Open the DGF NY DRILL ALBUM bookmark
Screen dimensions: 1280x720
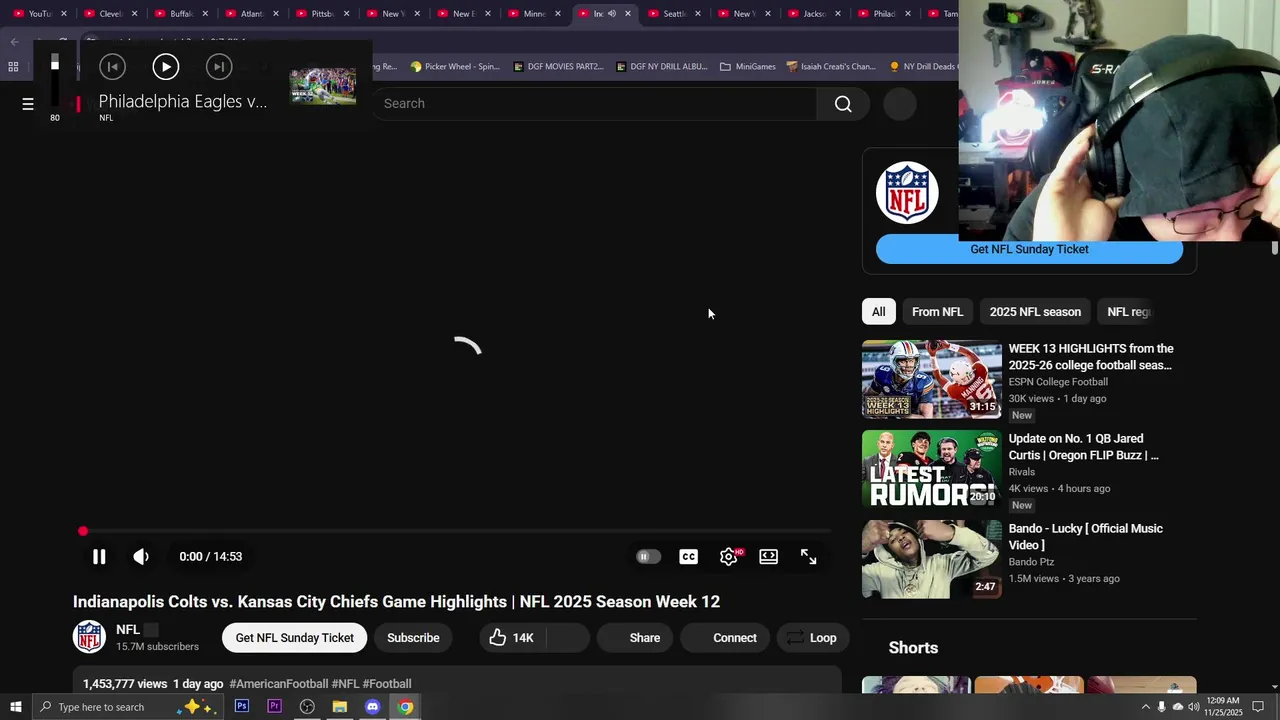point(662,66)
